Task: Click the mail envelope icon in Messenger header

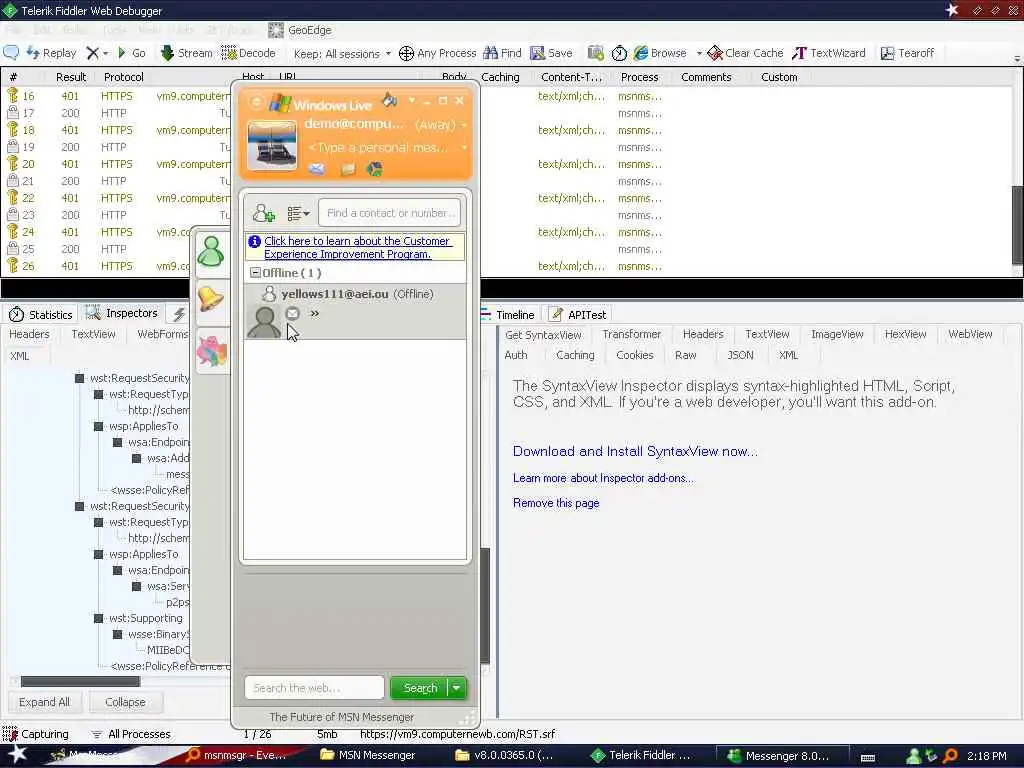Action: coord(317,170)
